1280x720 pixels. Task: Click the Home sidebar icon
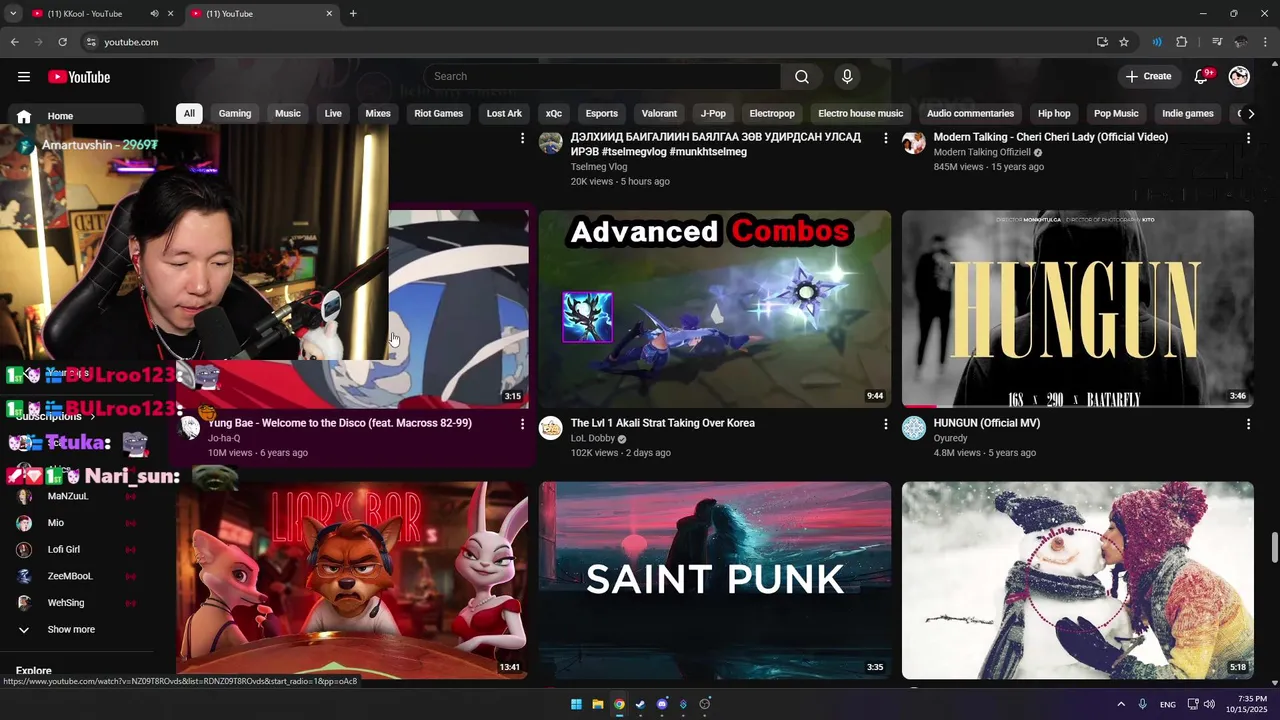24,116
